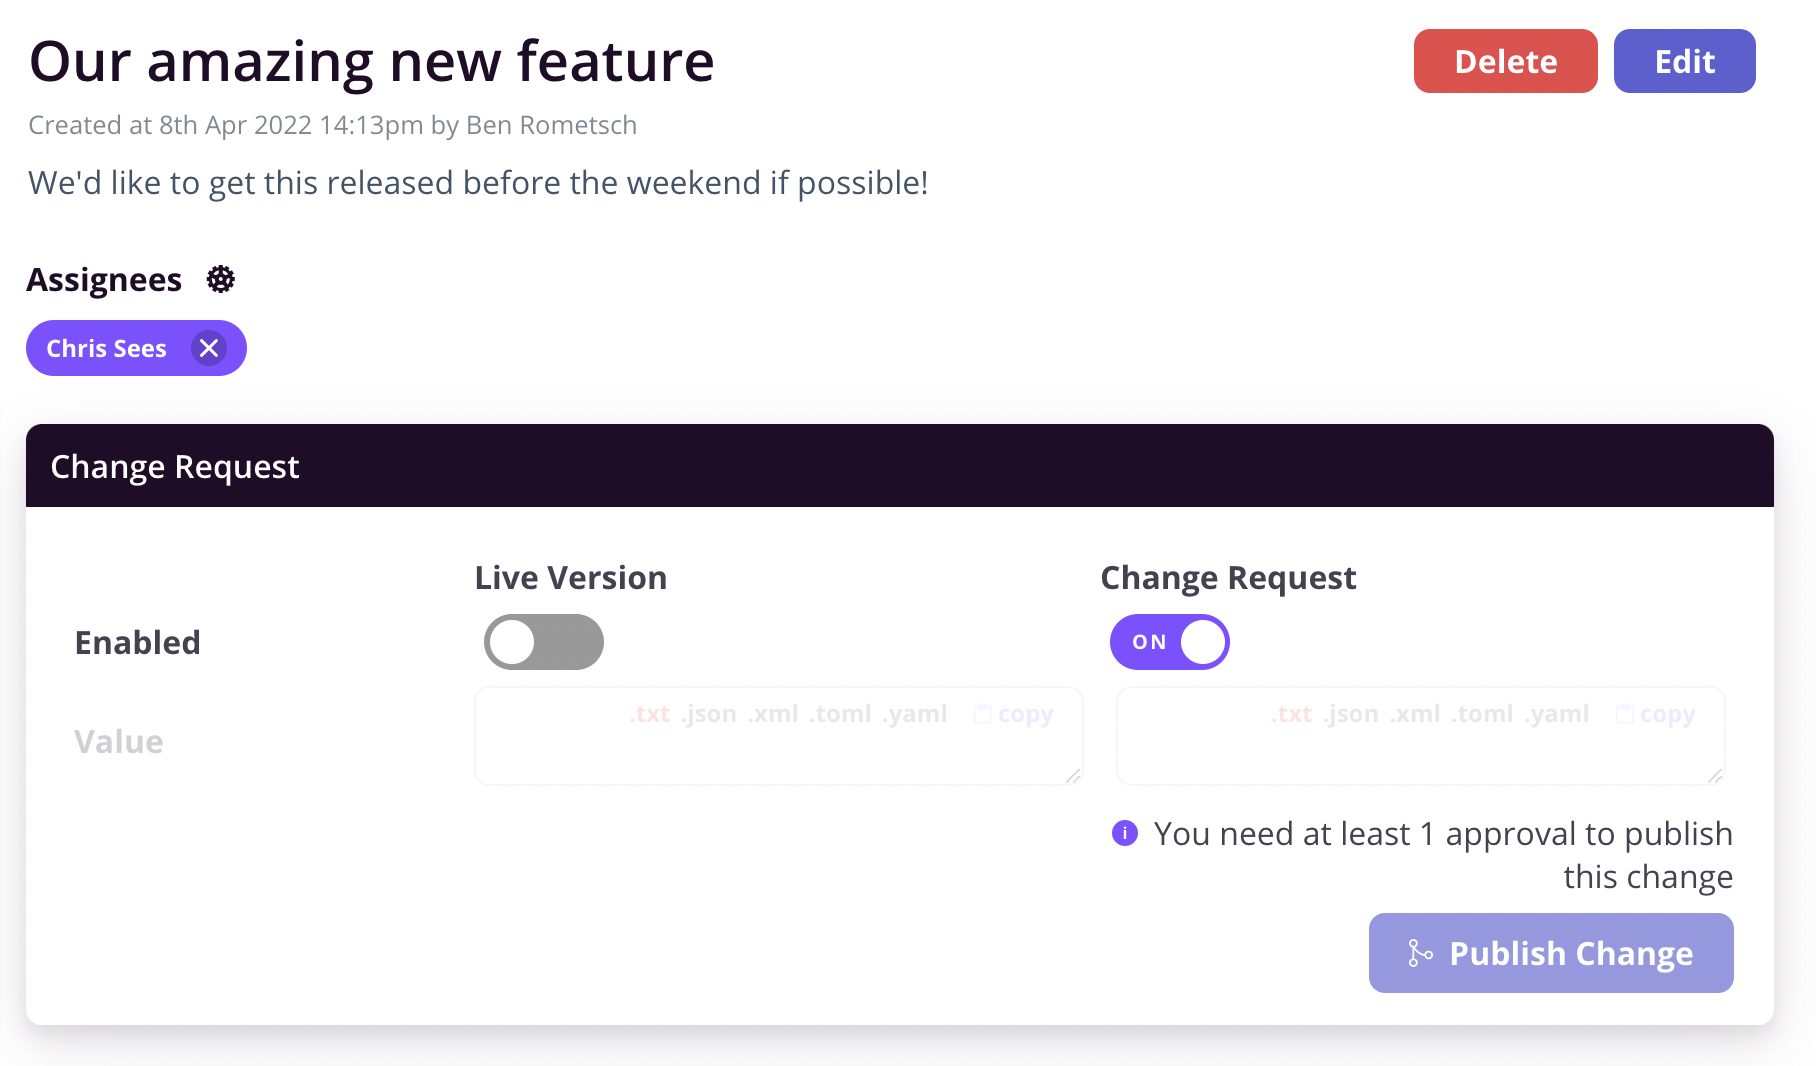Image resolution: width=1816 pixels, height=1066 pixels.
Task: Remove Chris Sees assignee with X icon
Action: click(209, 348)
